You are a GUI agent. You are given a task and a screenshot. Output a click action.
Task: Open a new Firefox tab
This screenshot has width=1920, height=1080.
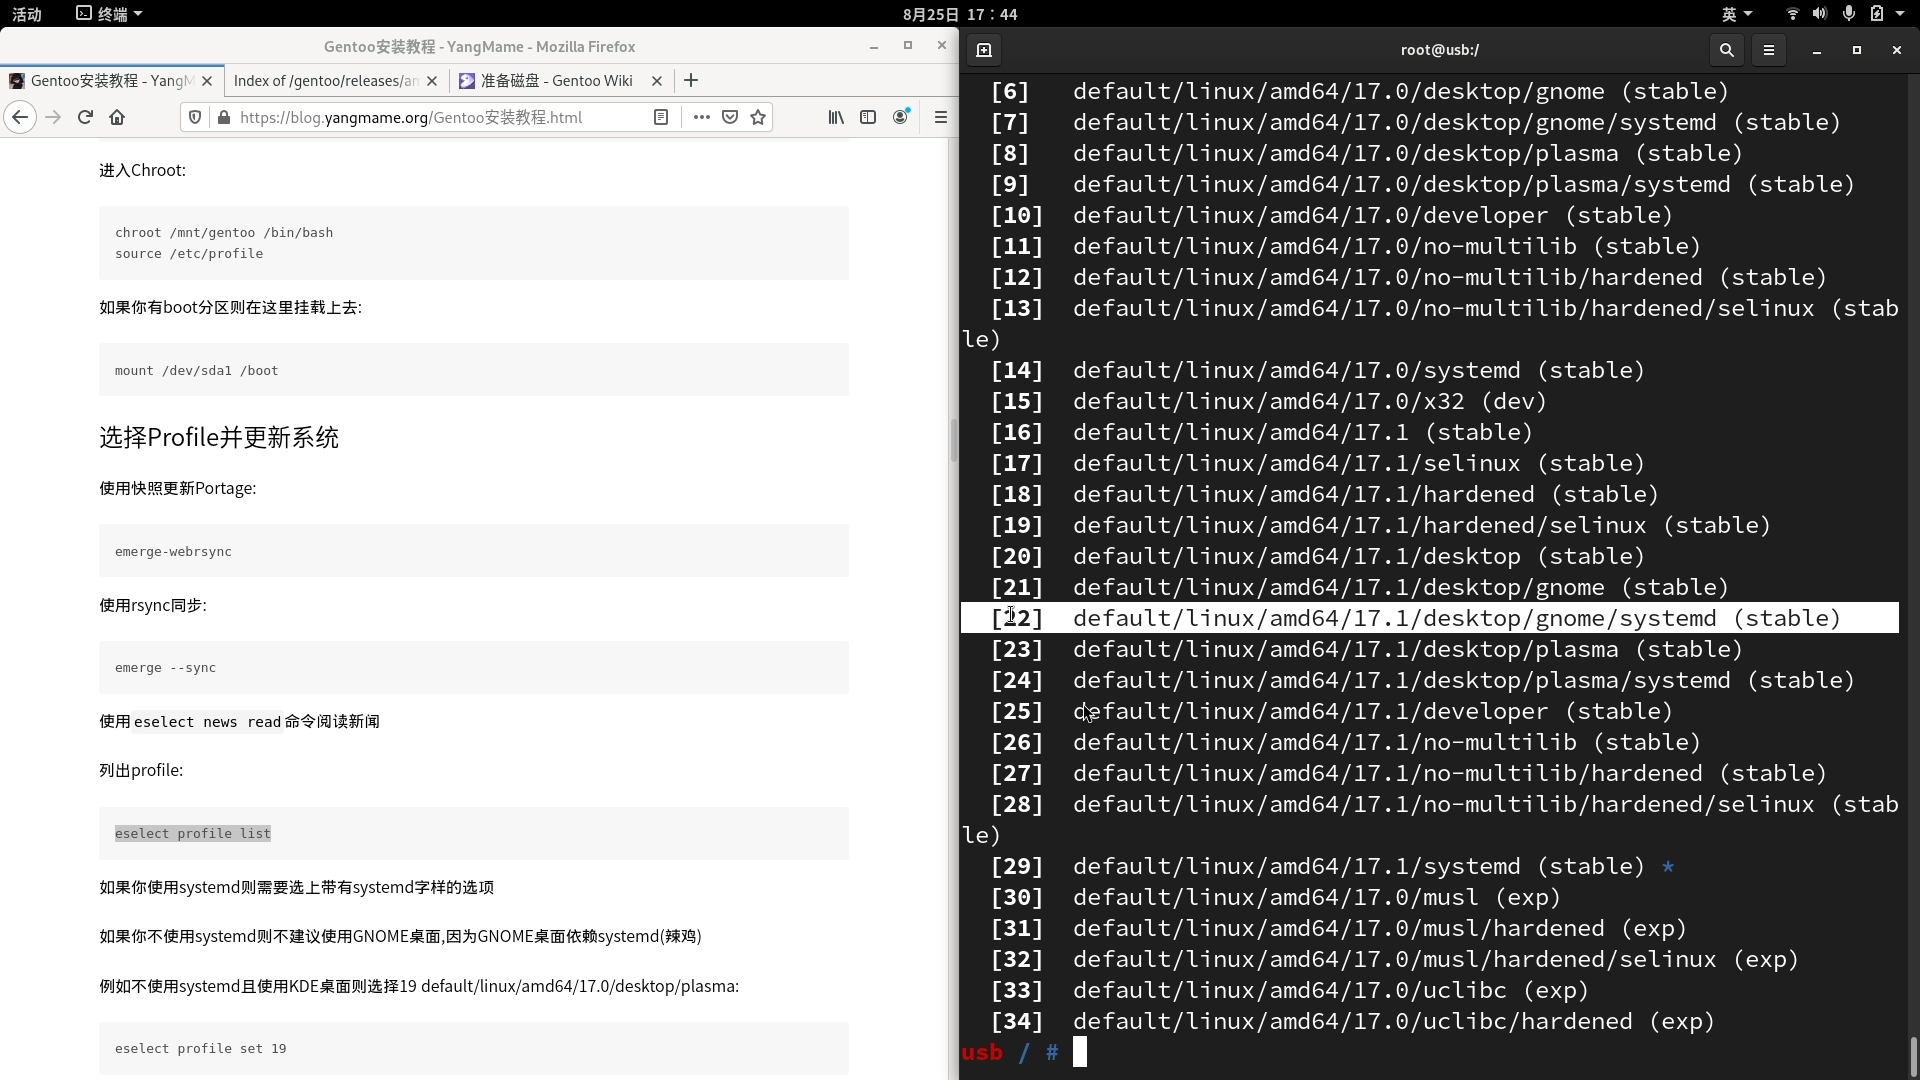coord(691,80)
